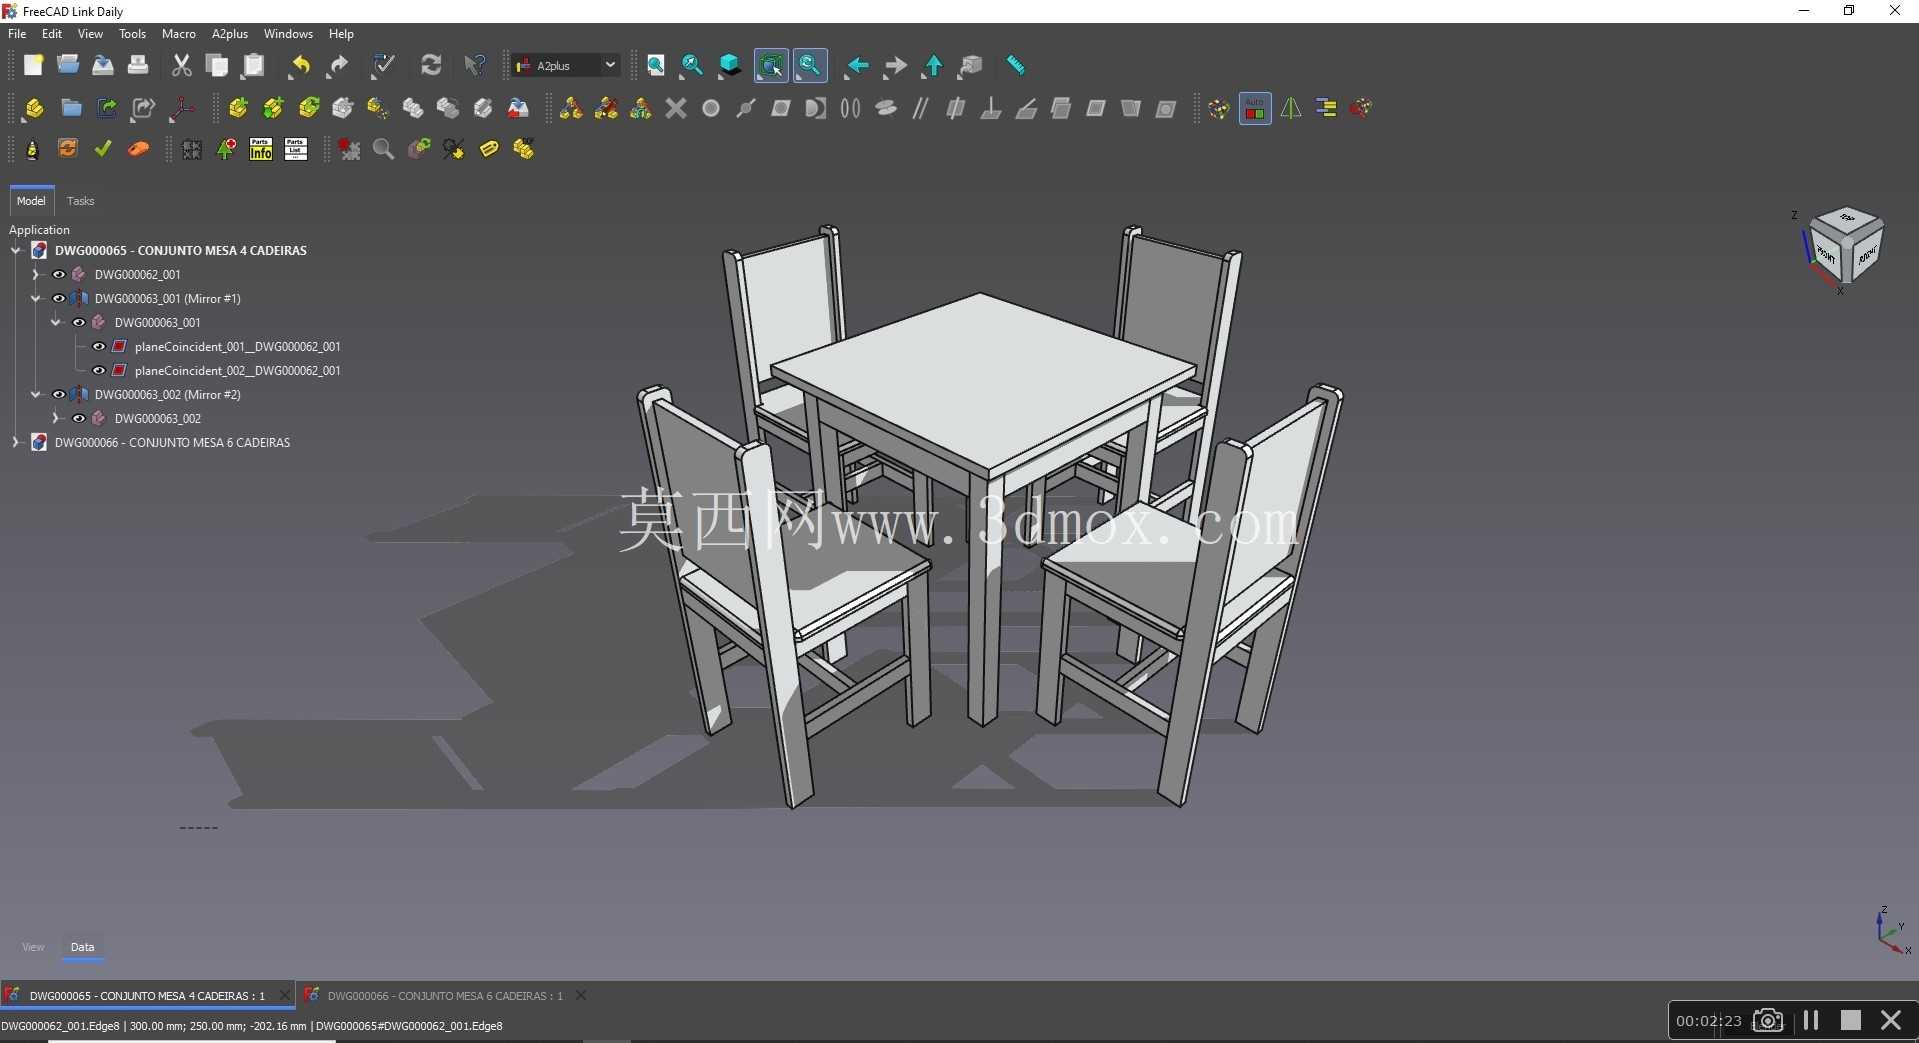Expand the DWG000062_001 tree node

(36, 274)
